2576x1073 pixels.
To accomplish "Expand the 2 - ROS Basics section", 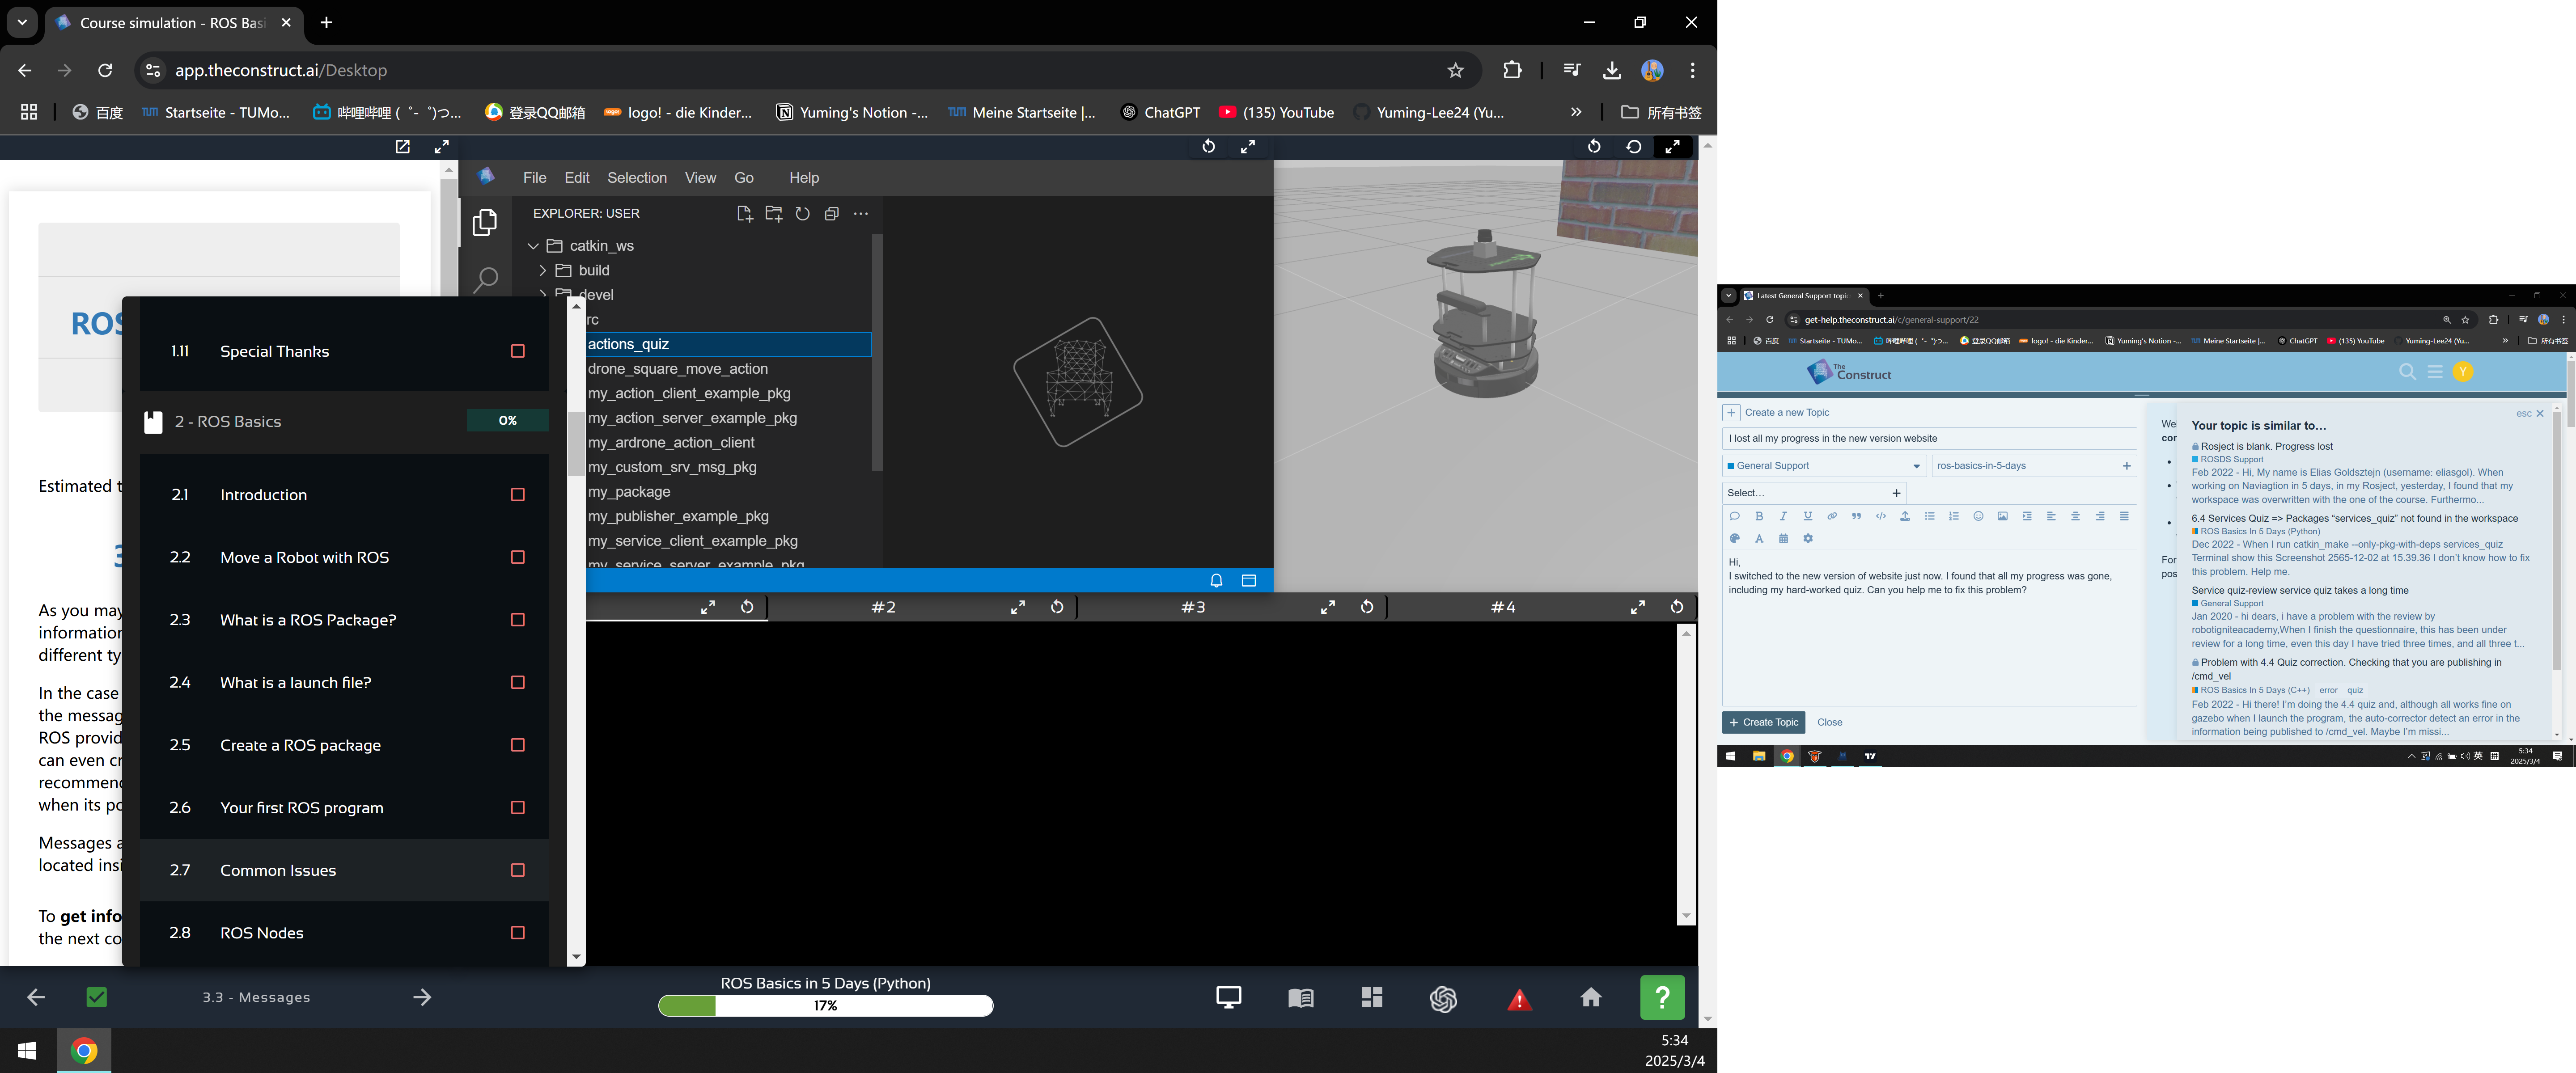I will click(x=344, y=421).
